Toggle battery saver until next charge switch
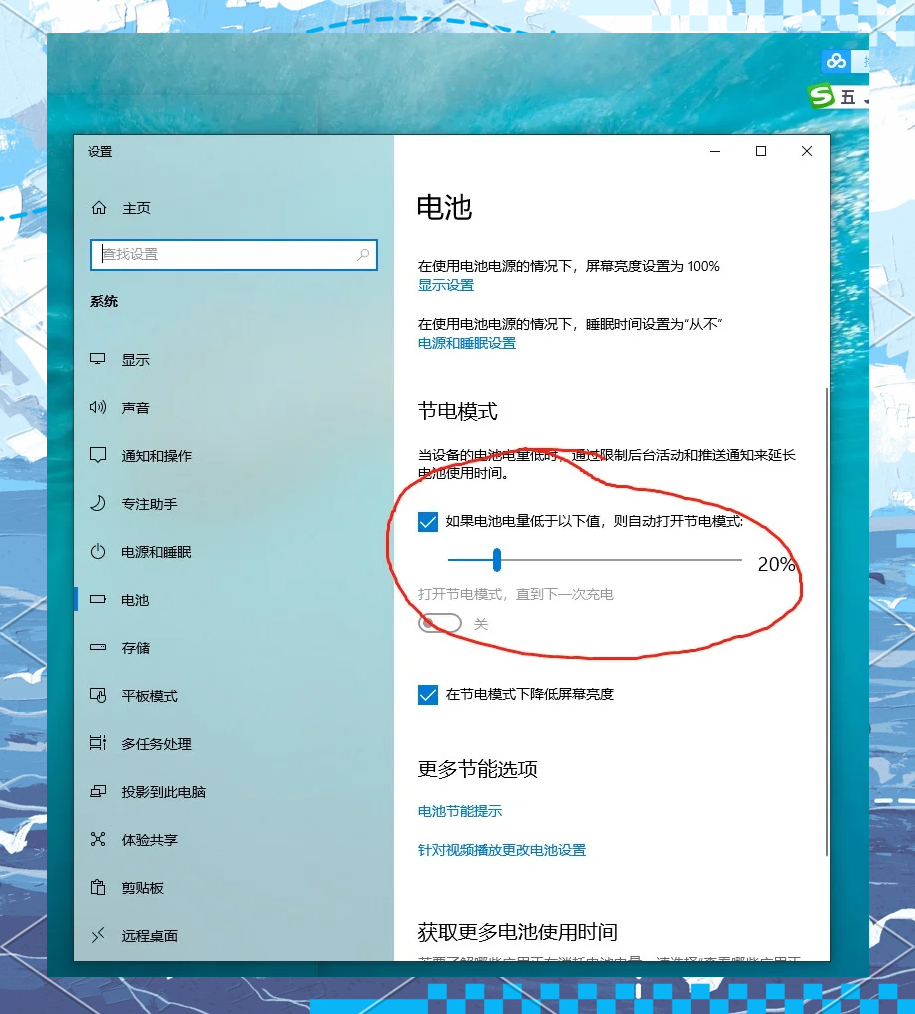 click(440, 623)
